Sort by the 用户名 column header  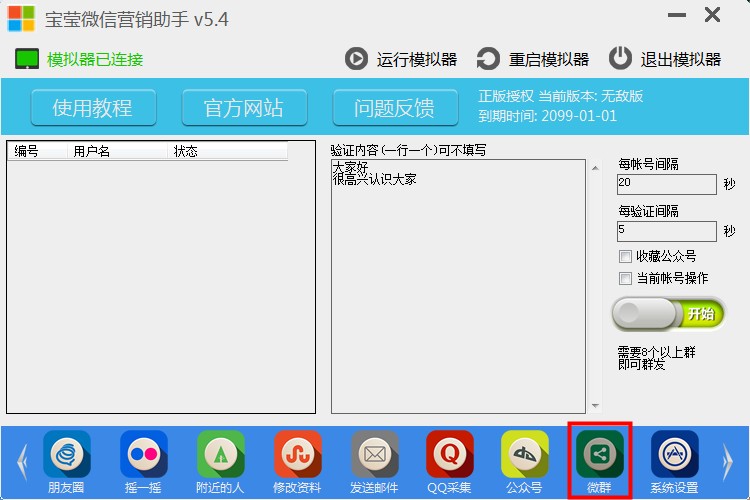click(117, 151)
